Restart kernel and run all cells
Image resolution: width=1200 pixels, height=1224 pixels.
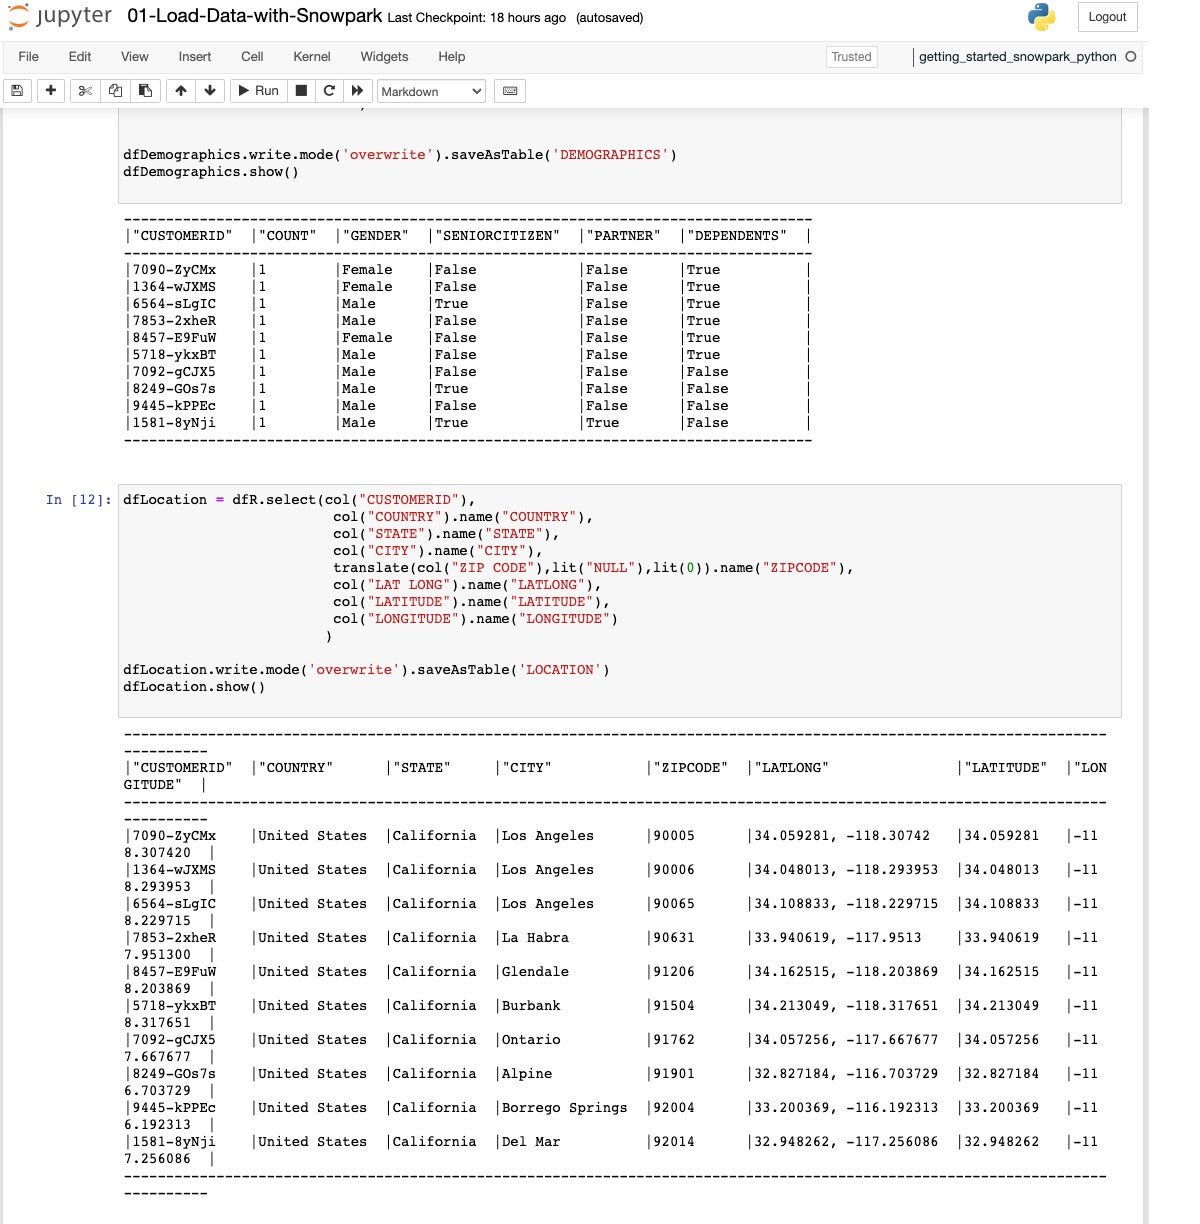357,91
